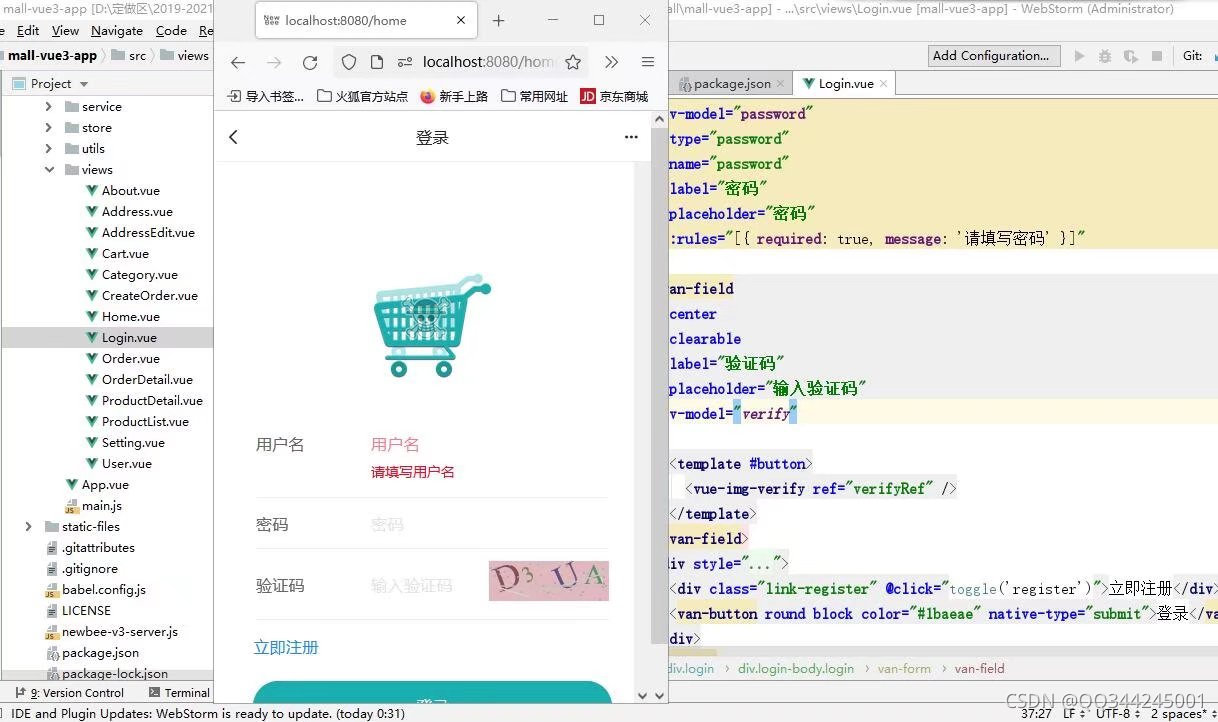Click 37:27 cursor position status
The image size is (1218, 722).
tap(1036, 713)
